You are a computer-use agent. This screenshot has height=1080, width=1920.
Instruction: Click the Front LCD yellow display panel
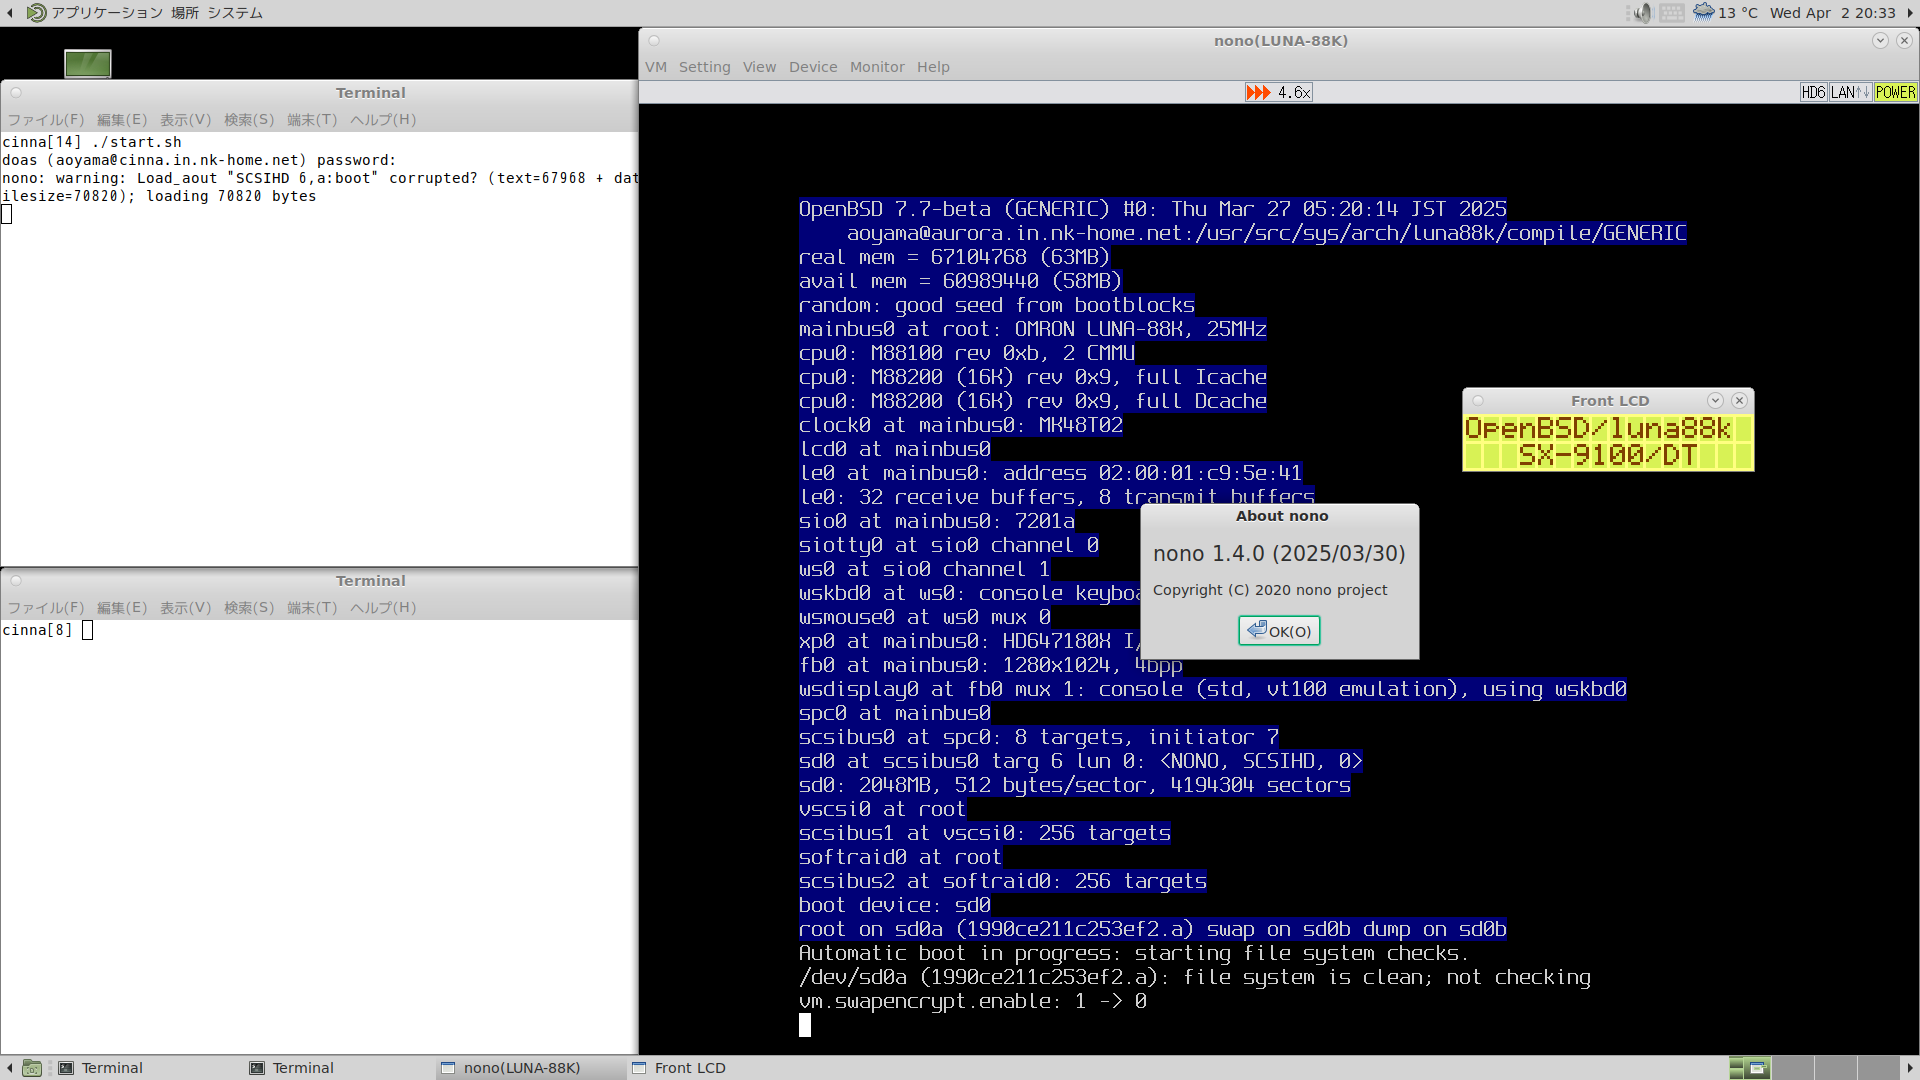point(1608,442)
